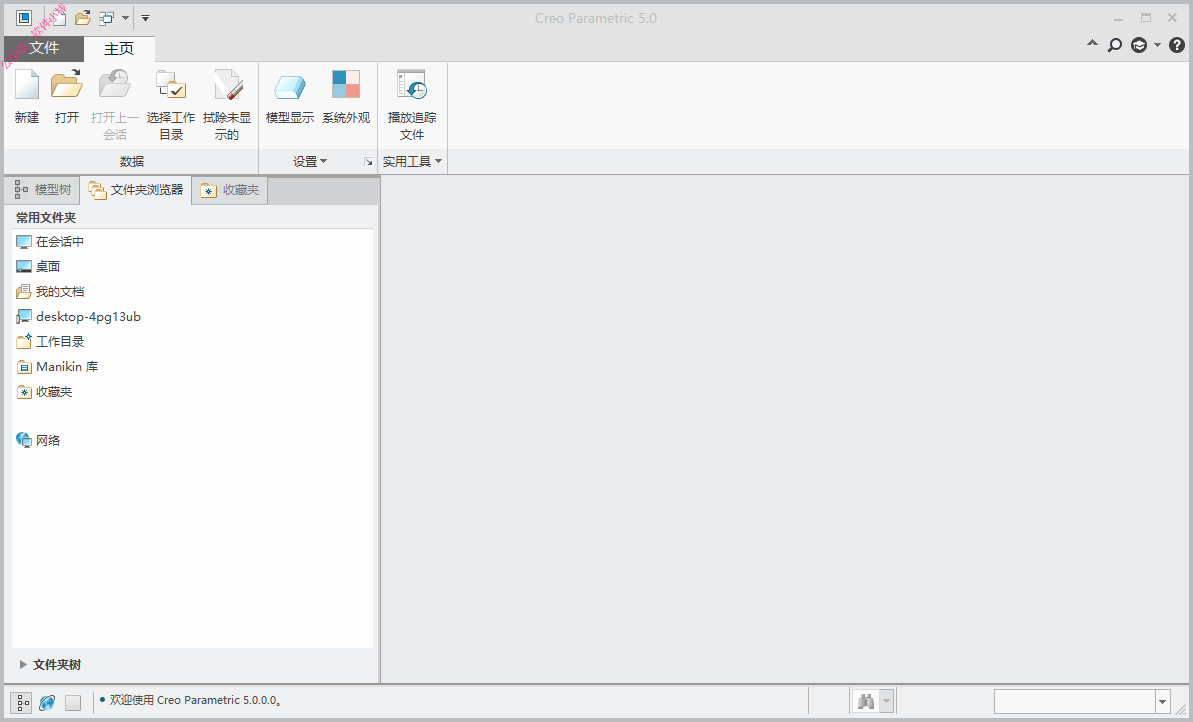Click the New file icon in the quick access toolbar
1193x722 pixels.
click(x=59, y=17)
